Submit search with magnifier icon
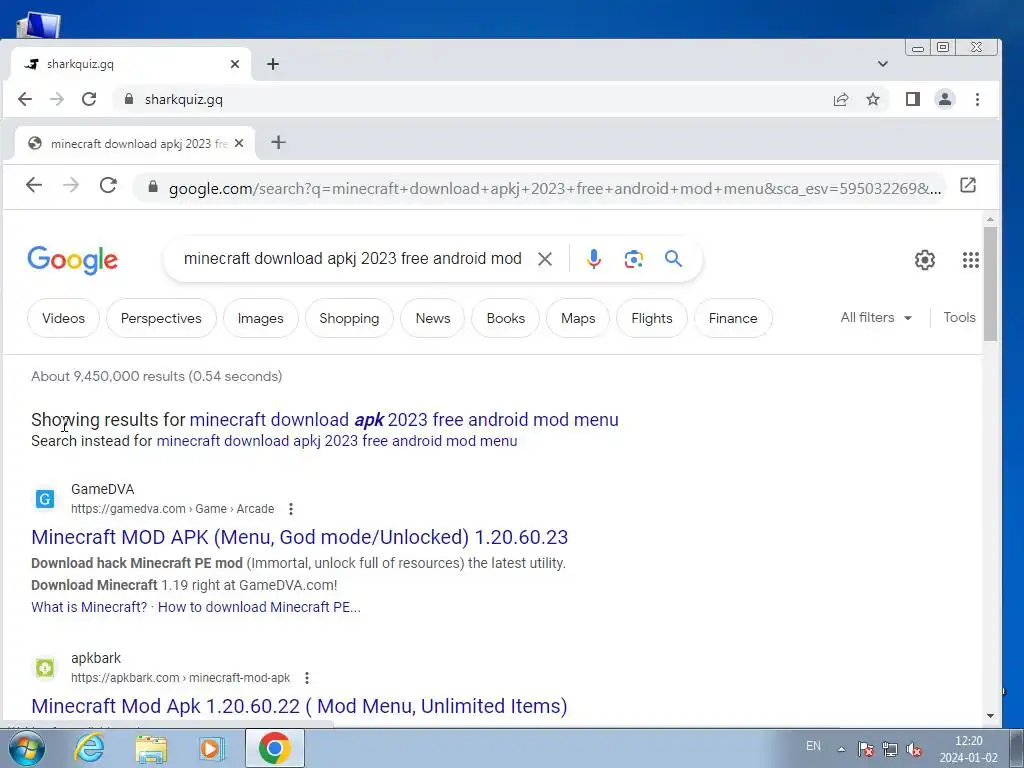This screenshot has width=1024, height=768. (x=673, y=259)
